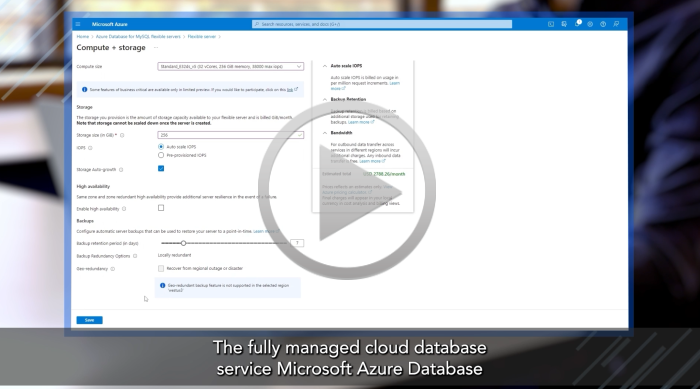
Task: Collapse the Bandwidth pricing section
Action: (325, 133)
